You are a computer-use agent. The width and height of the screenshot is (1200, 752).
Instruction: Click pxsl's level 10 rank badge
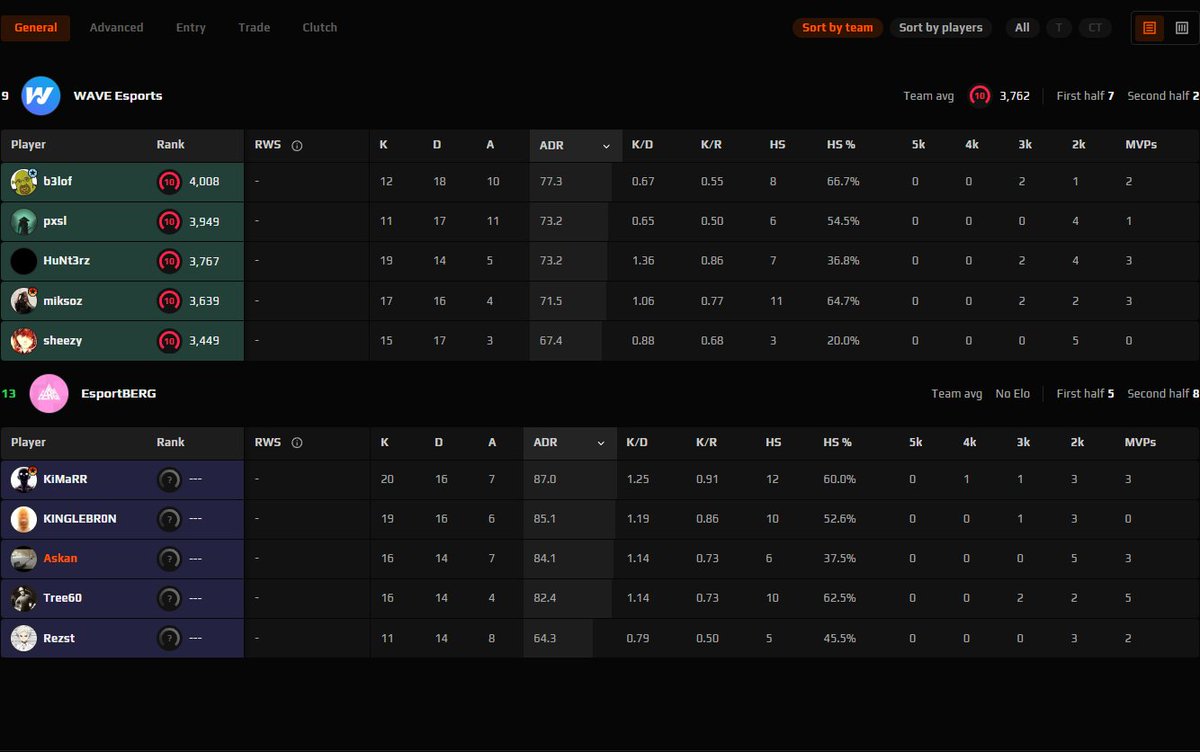click(x=169, y=221)
